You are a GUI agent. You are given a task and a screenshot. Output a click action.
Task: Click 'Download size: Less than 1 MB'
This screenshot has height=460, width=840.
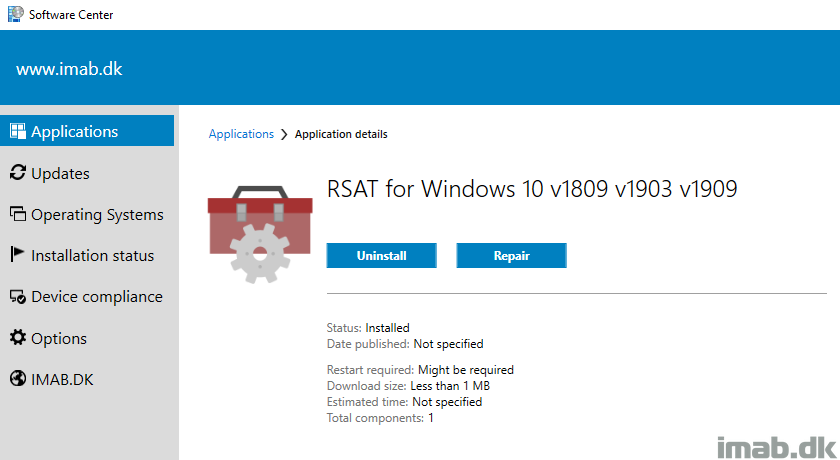[408, 386]
